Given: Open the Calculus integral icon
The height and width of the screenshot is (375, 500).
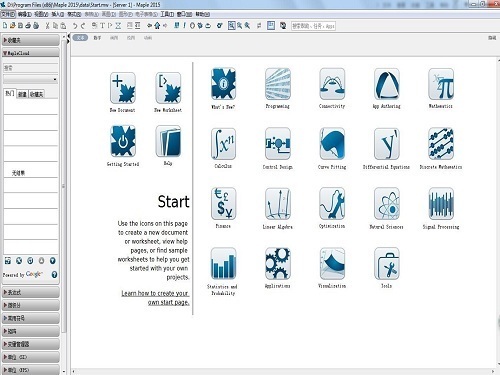Looking at the screenshot, I should click(223, 144).
